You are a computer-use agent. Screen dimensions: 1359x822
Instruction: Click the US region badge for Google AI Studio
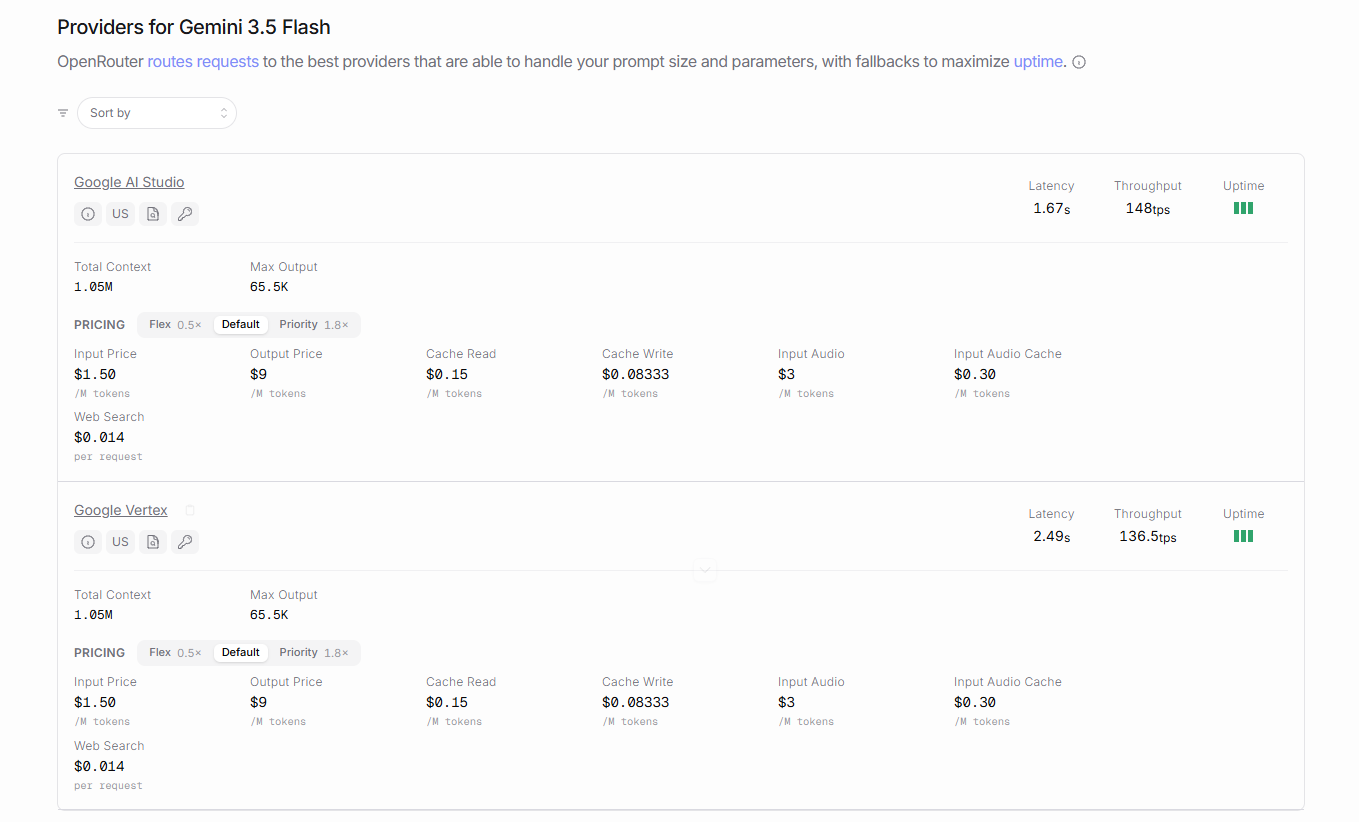tap(120, 214)
